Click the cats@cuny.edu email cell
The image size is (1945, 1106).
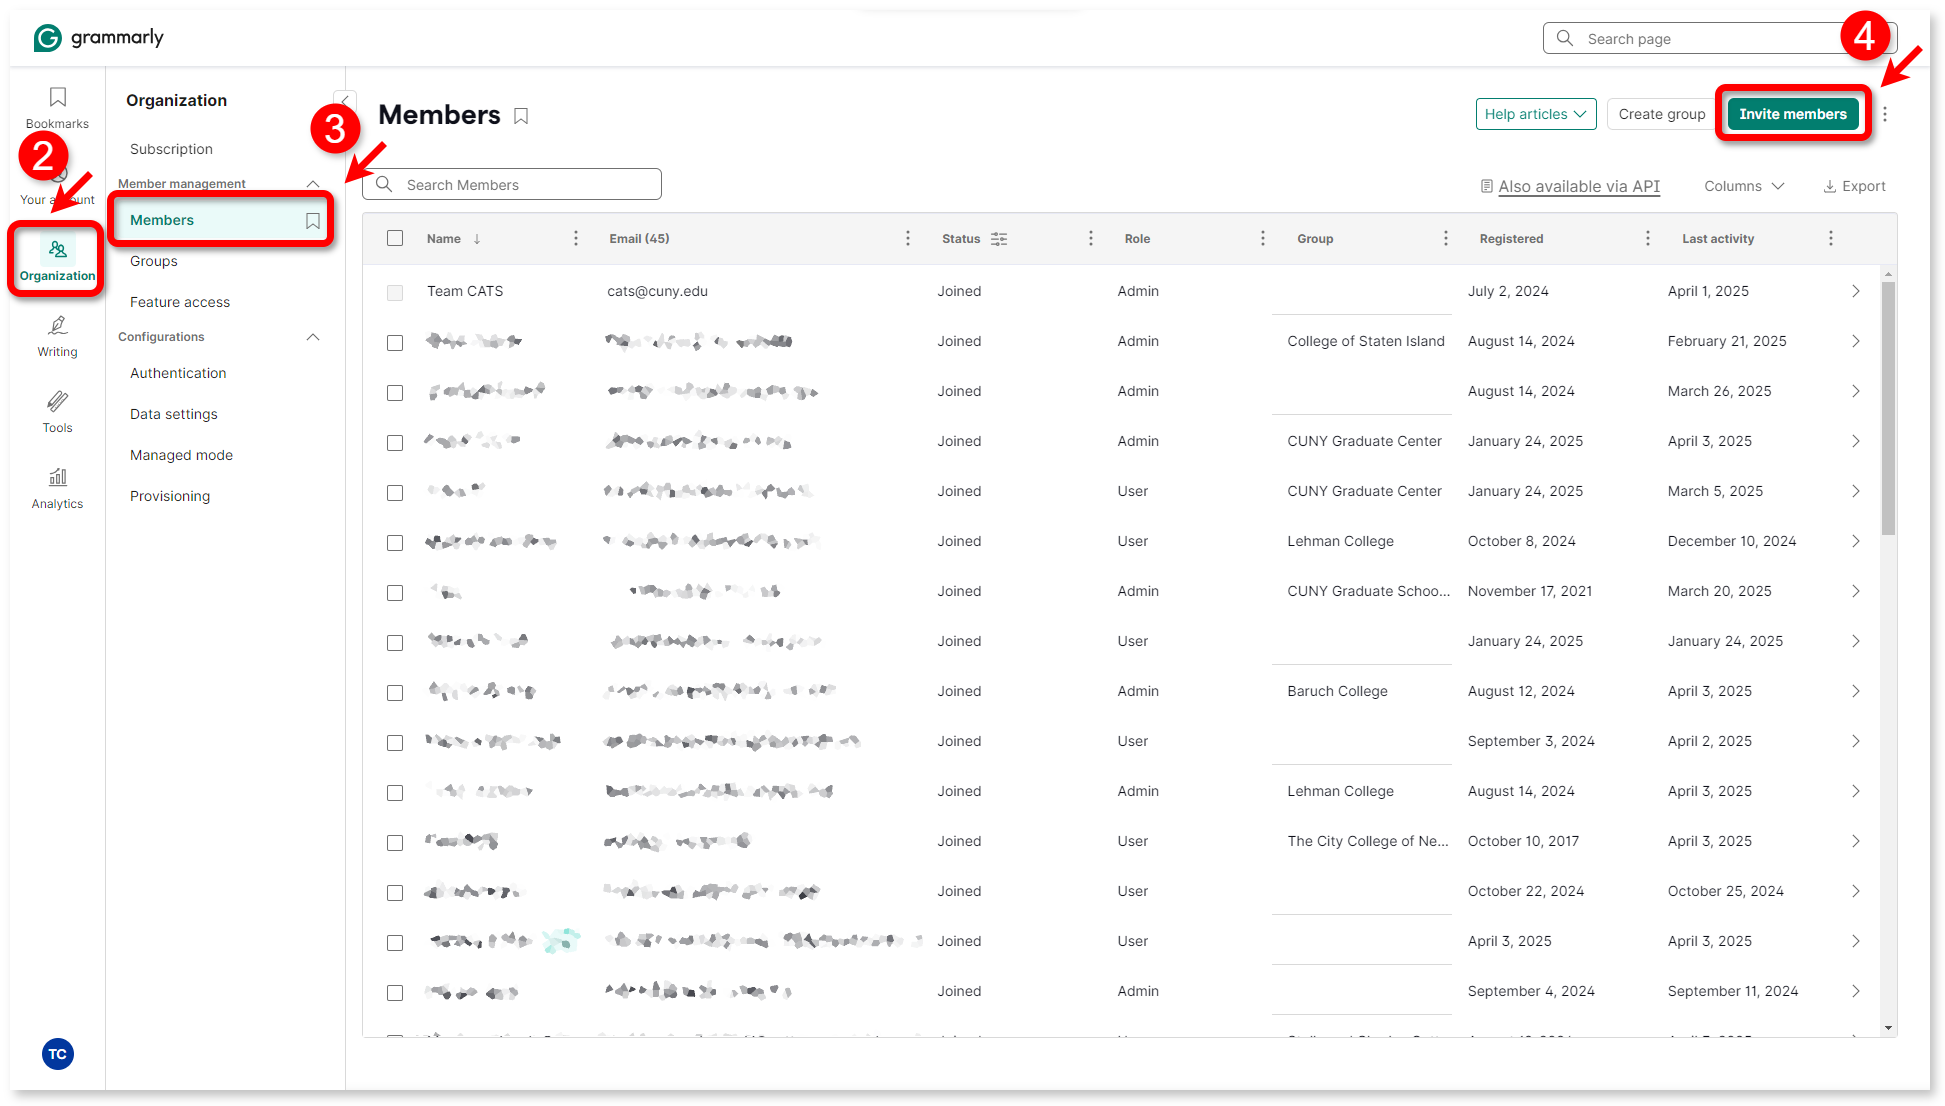coord(657,291)
